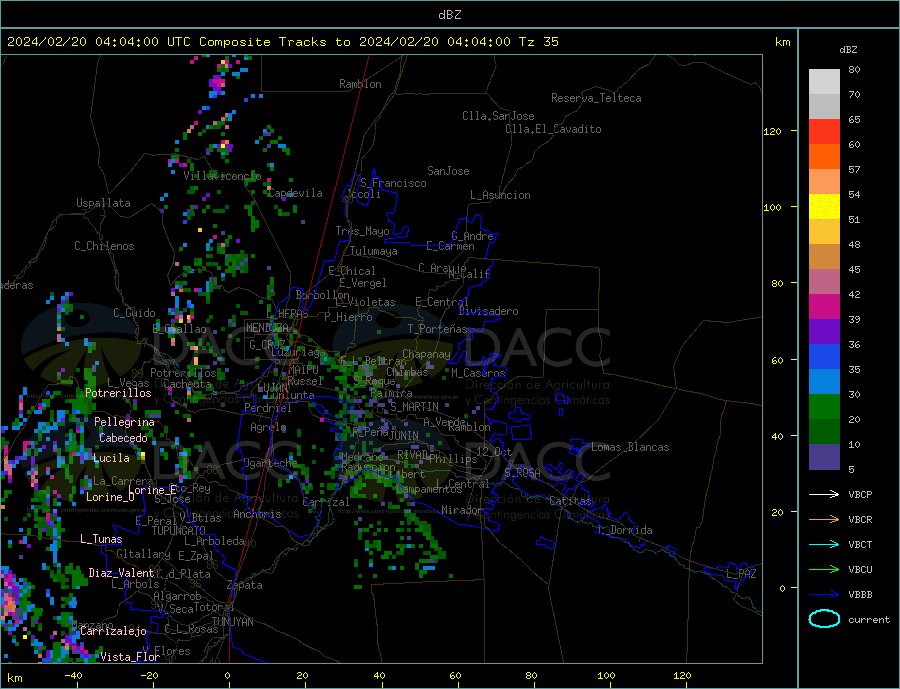Click the 'Chapanay' map label
900x689 pixels.
click(426, 354)
